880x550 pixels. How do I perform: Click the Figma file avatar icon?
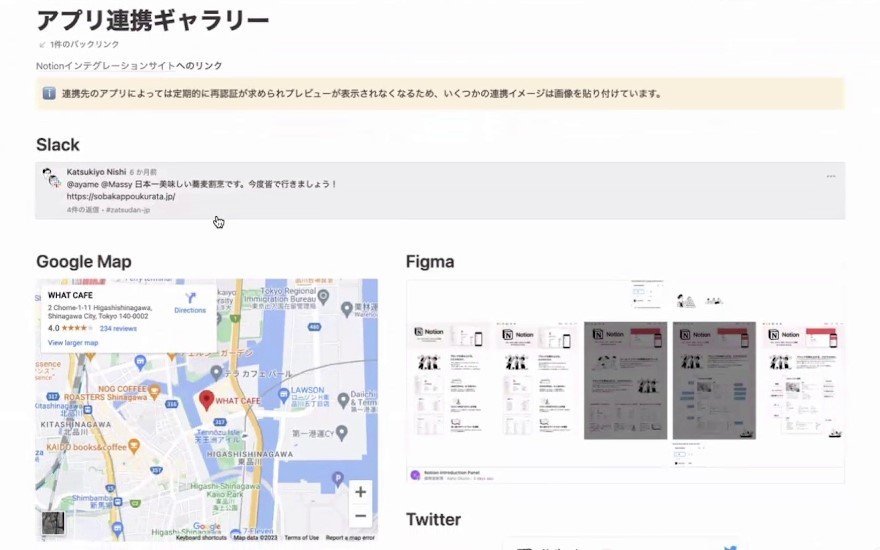(415, 475)
